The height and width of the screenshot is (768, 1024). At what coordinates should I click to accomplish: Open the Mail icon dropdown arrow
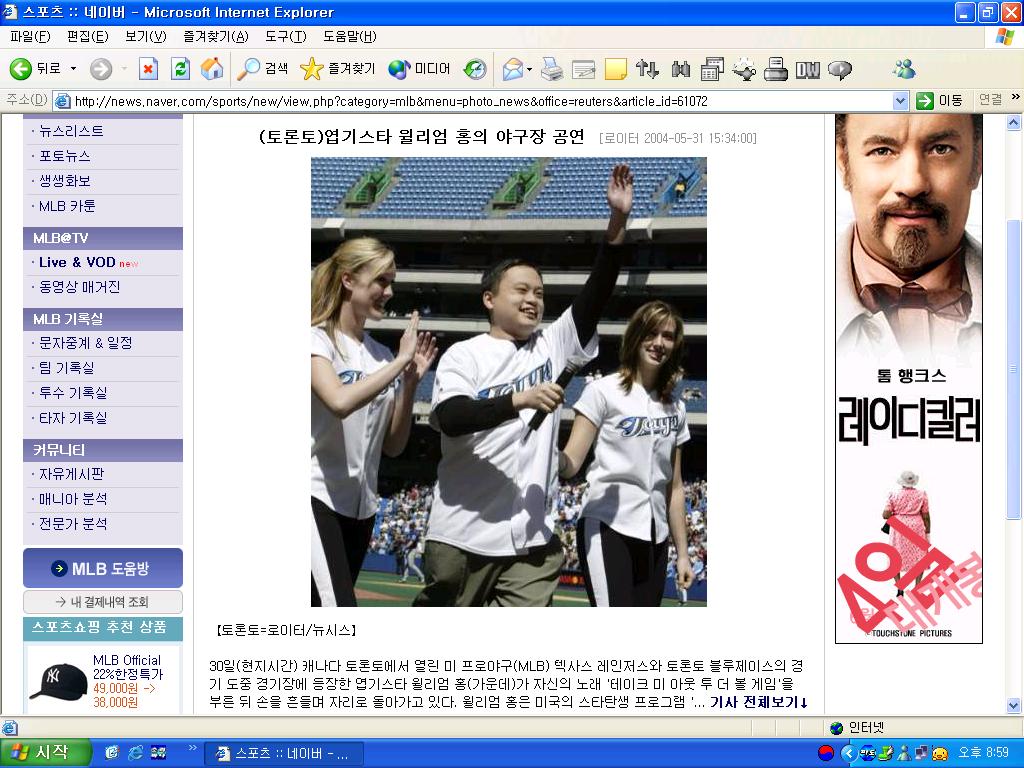(x=530, y=69)
